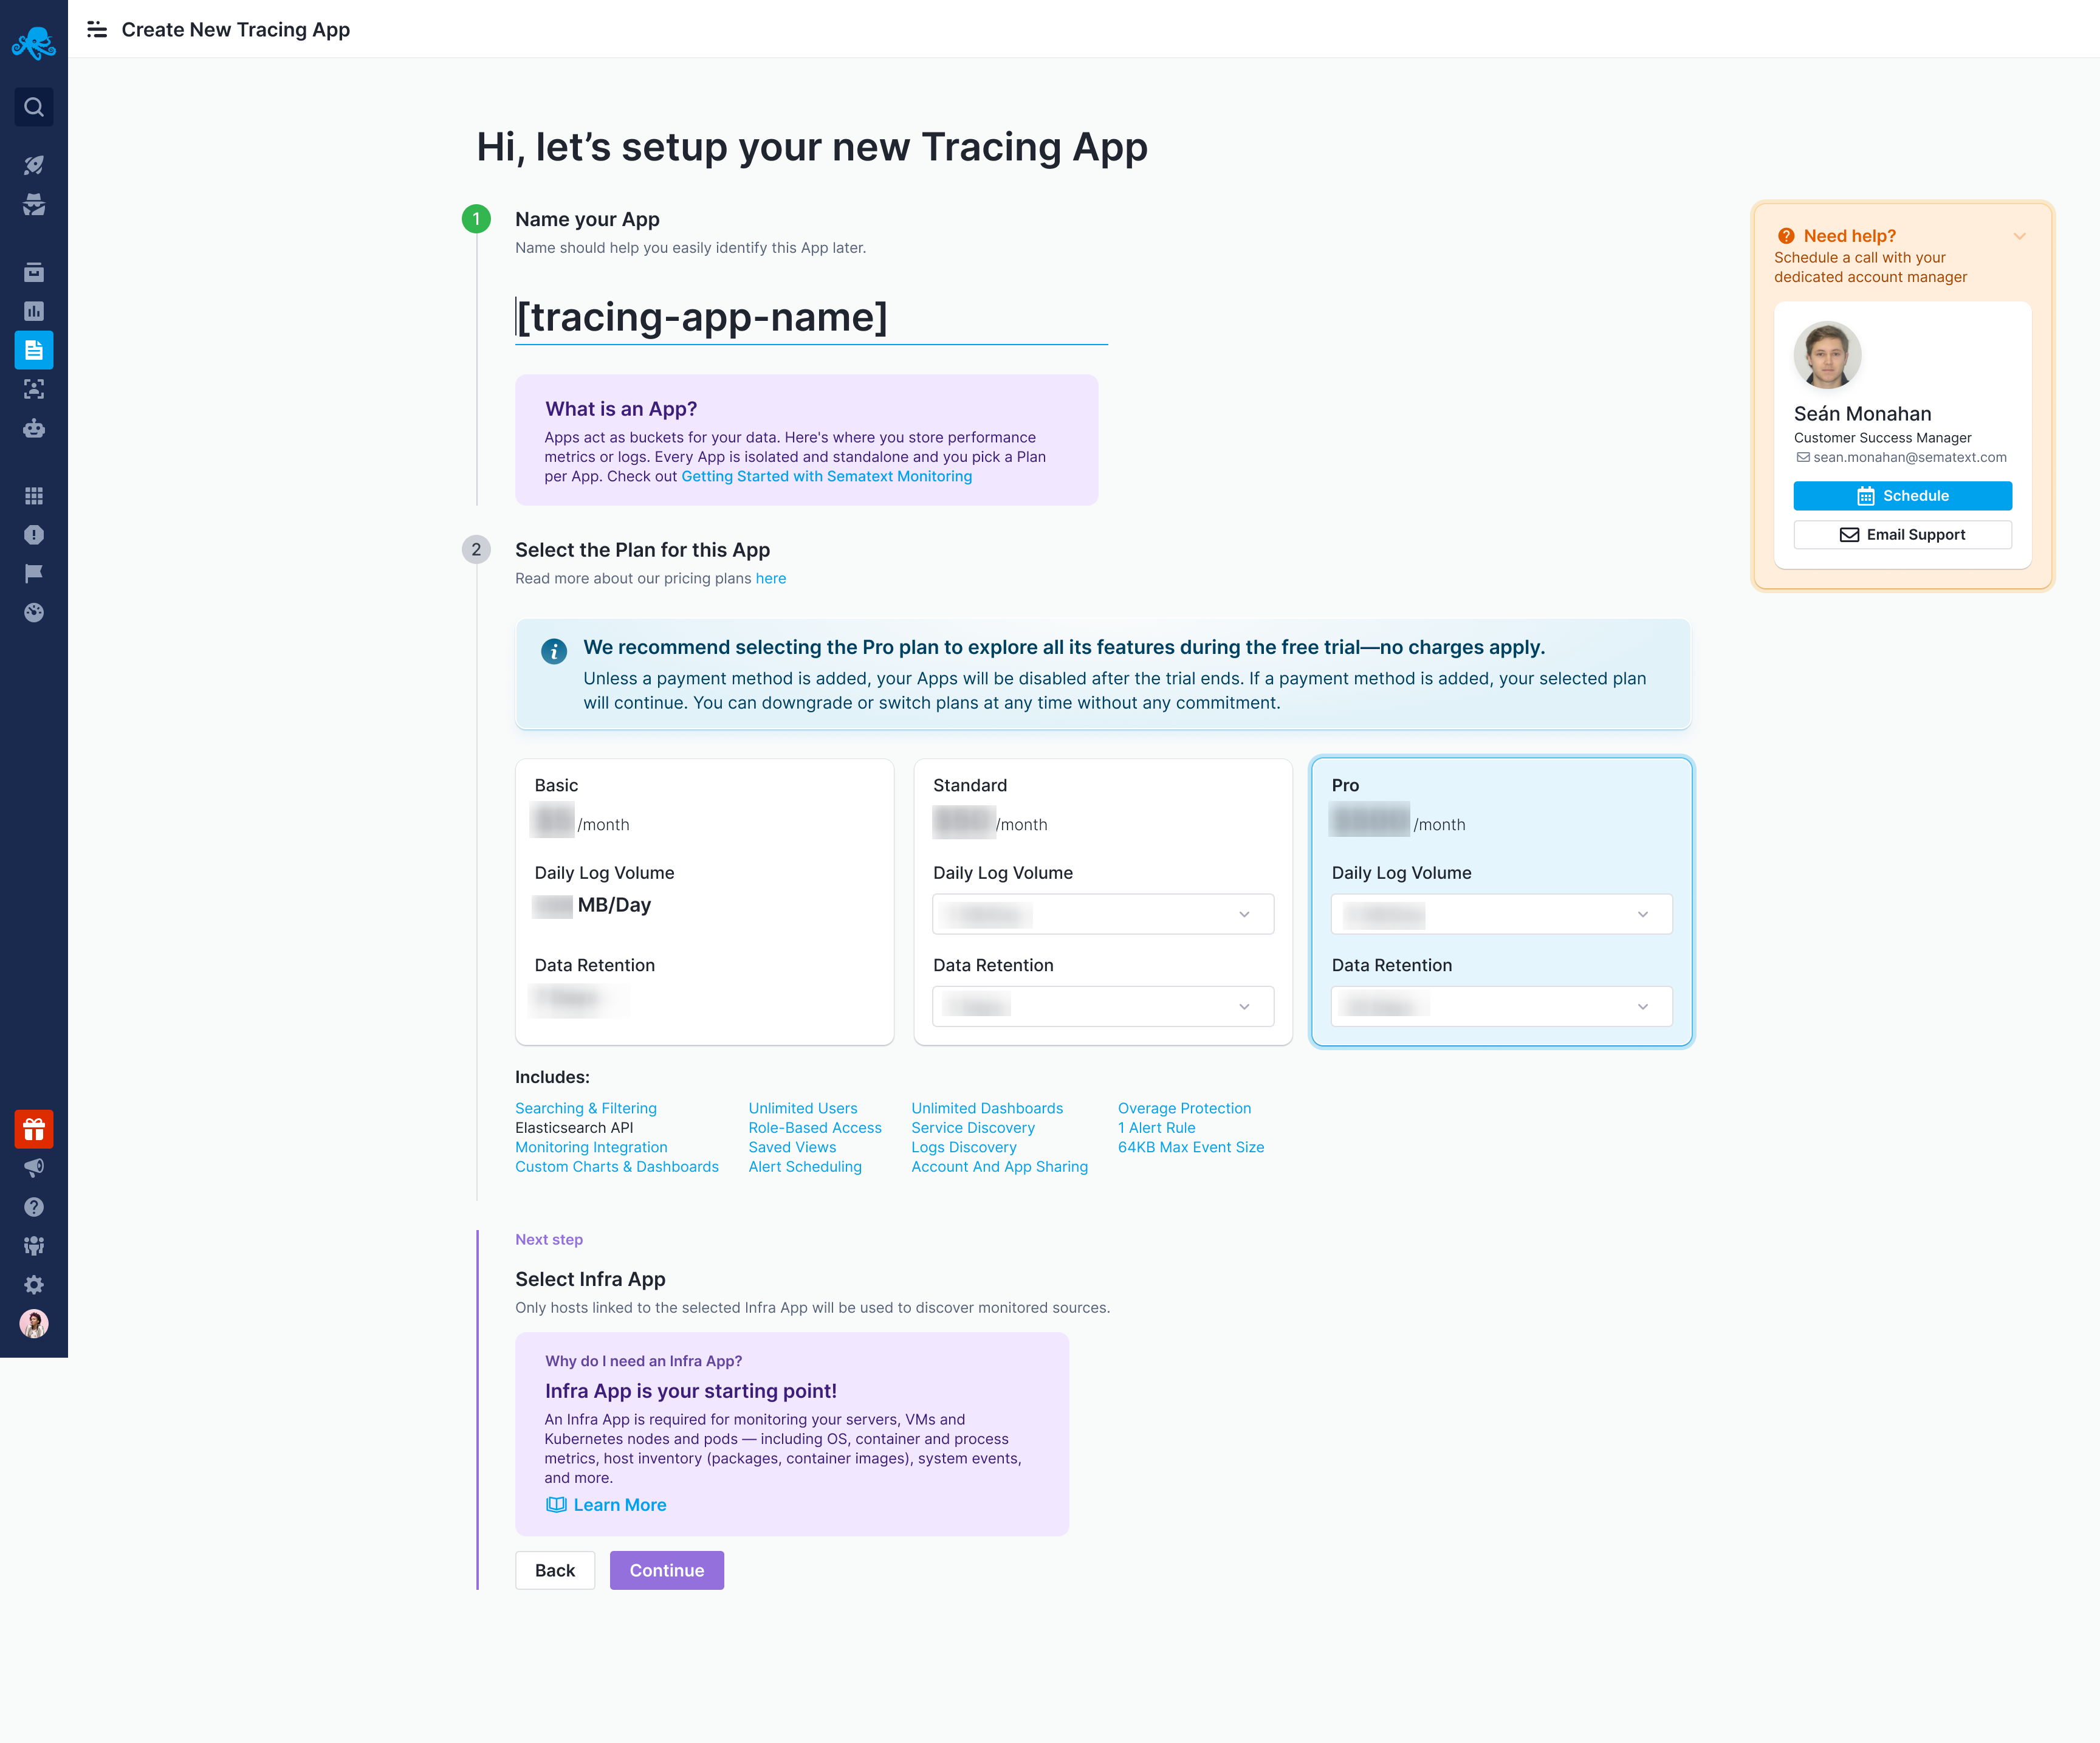This screenshot has height=1743, width=2100.
Task: Click sean.monahan@sematext.com email address
Action: 1910,457
